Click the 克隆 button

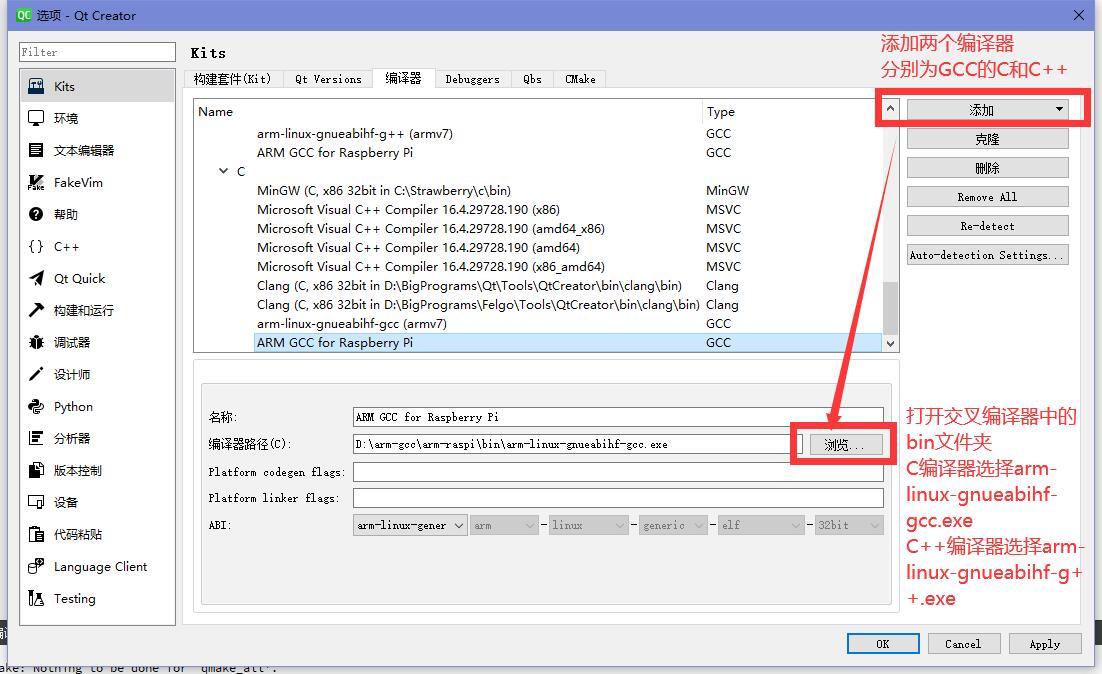pos(987,139)
